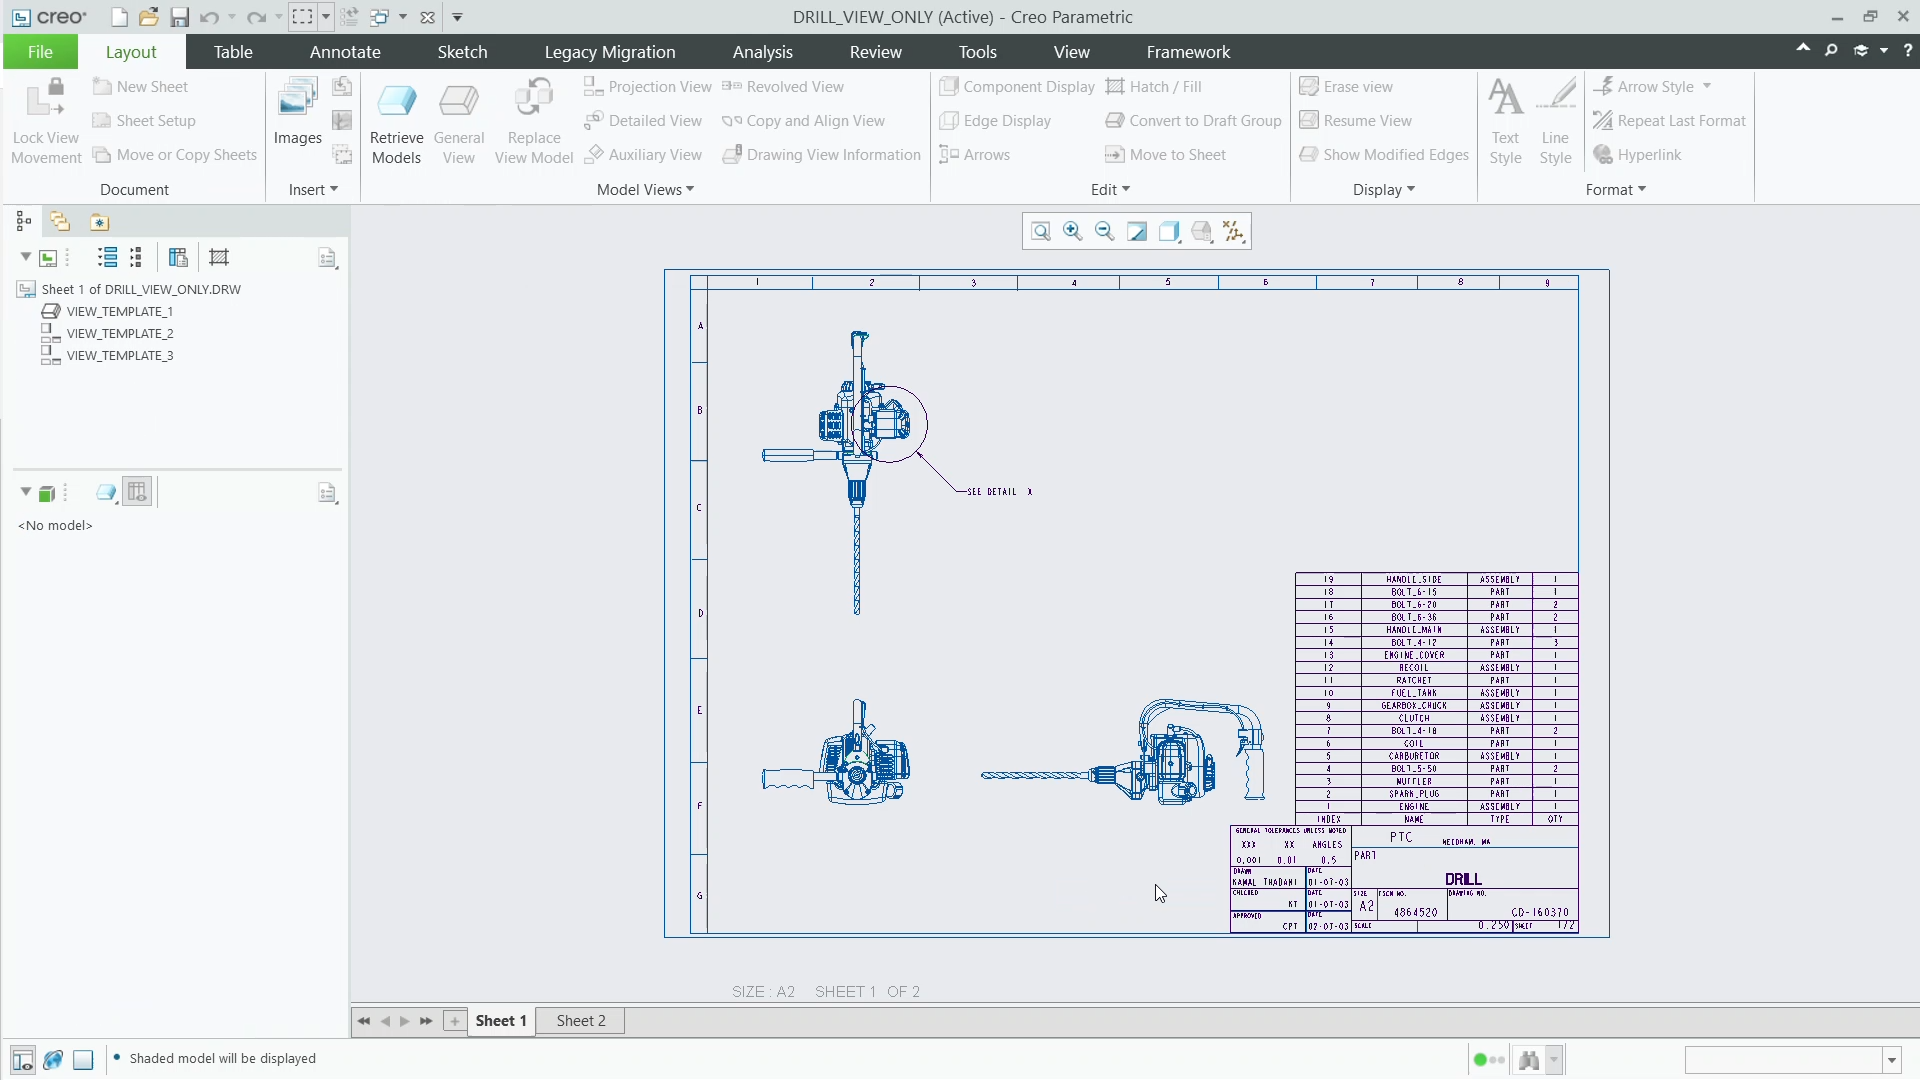1920x1080 pixels.
Task: Click the model tree tab icon
Action: (x=24, y=222)
